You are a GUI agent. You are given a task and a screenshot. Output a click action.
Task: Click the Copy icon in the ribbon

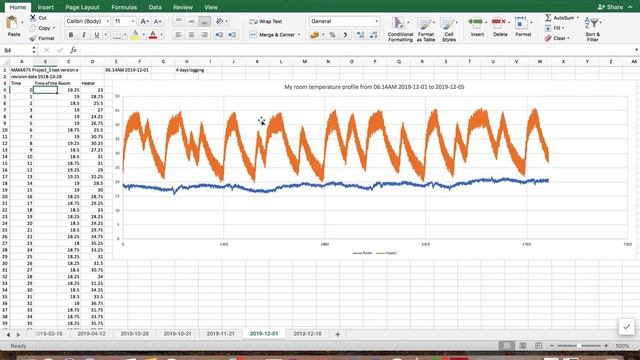point(33,28)
